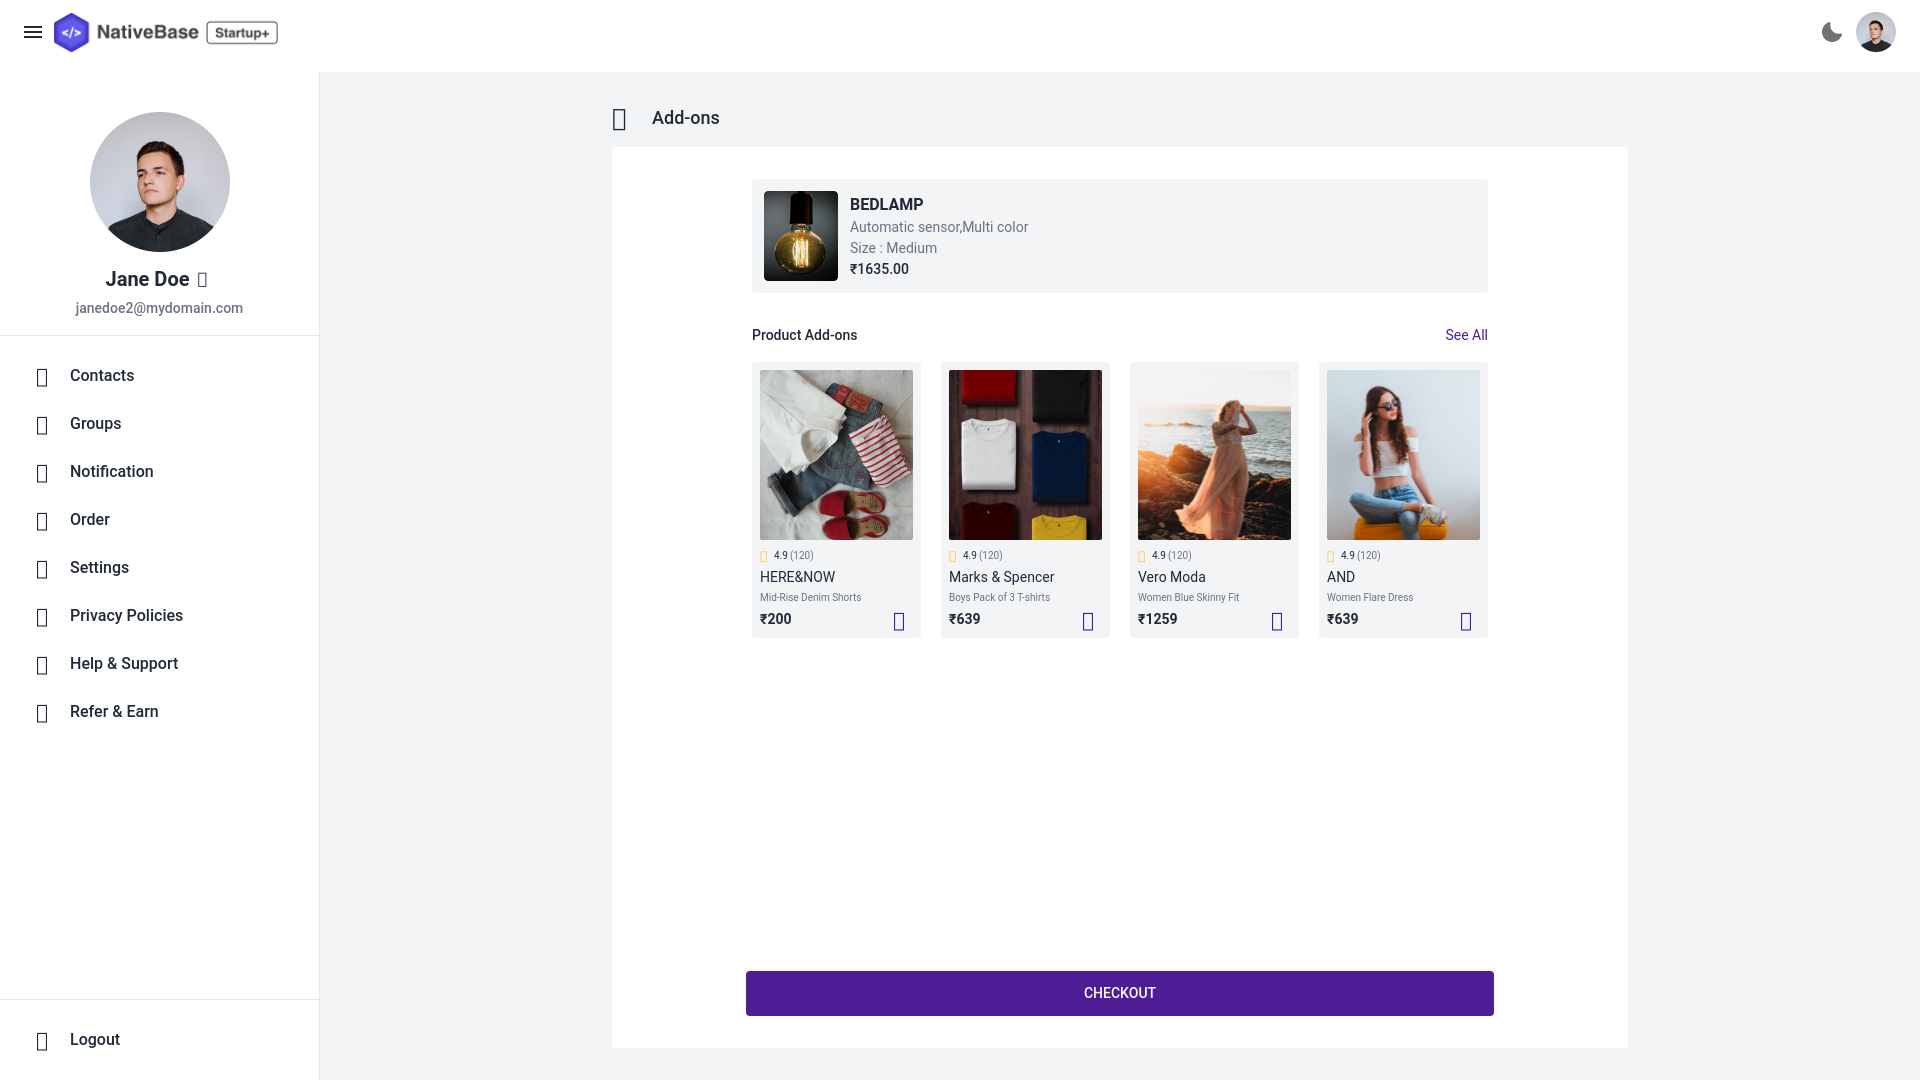Viewport: 1920px width, 1080px height.
Task: Click star rating icon on AND card
Action: [1331, 557]
